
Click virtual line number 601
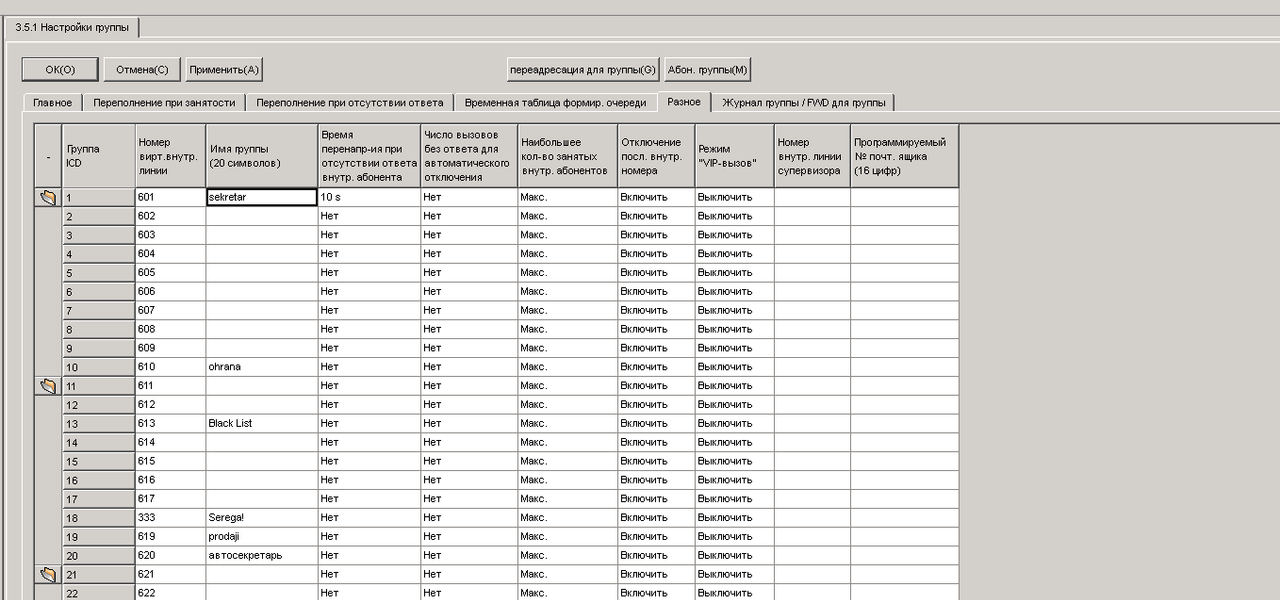[x=170, y=197]
